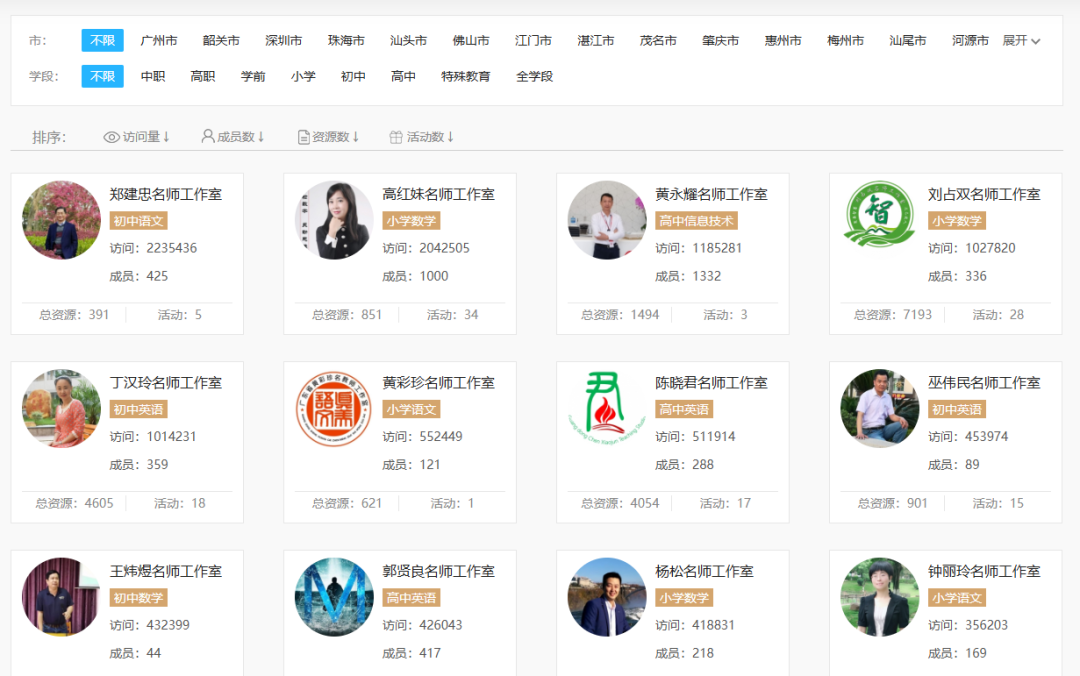Select 不限 in city filter row
Viewport: 1080px width, 676px height.
(102, 41)
